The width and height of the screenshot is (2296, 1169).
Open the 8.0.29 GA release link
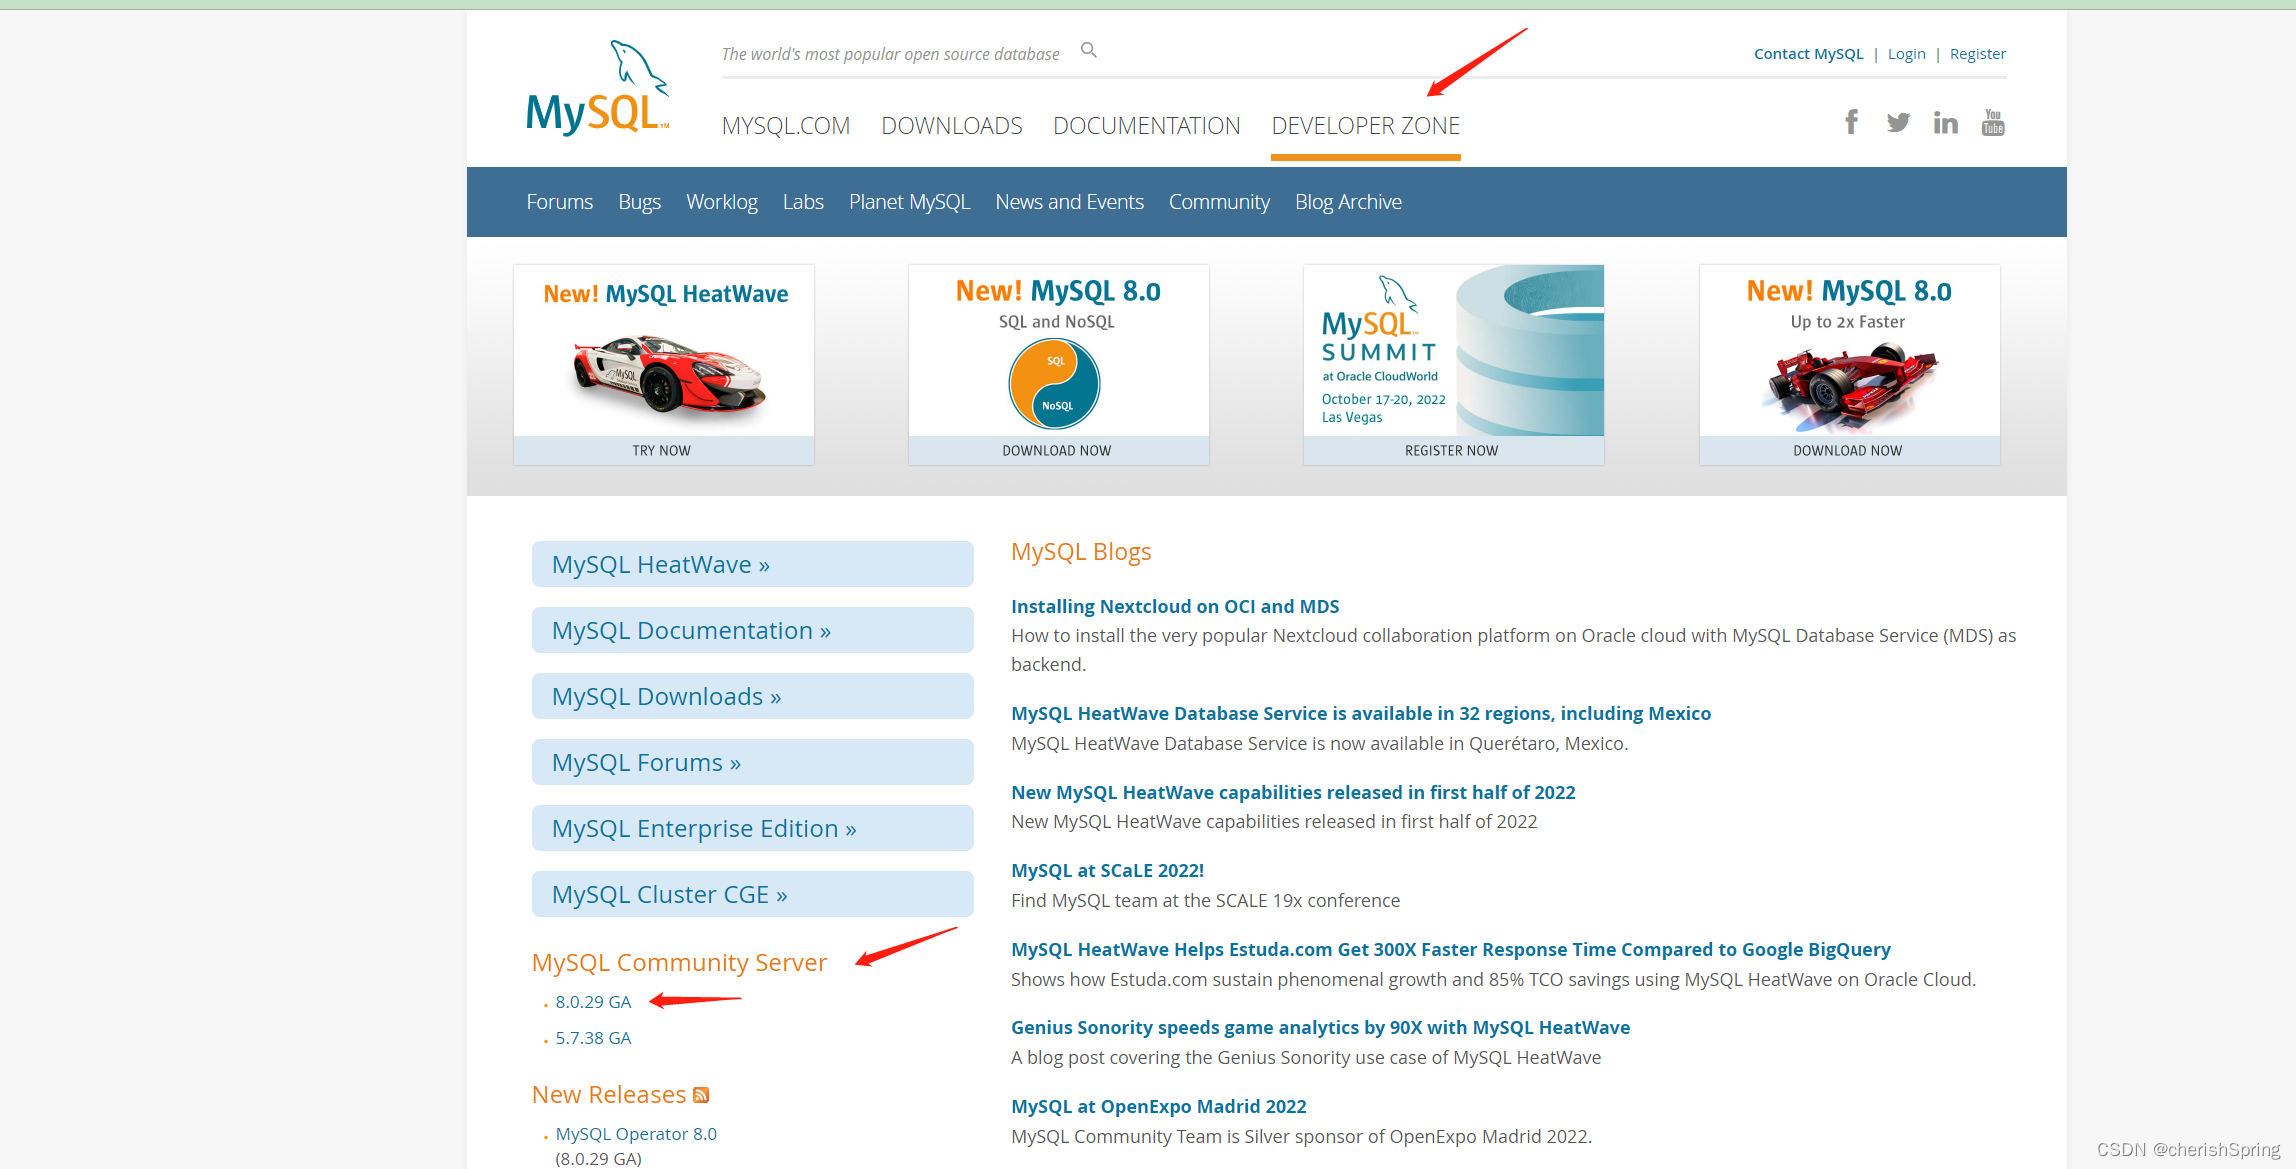pos(594,1002)
